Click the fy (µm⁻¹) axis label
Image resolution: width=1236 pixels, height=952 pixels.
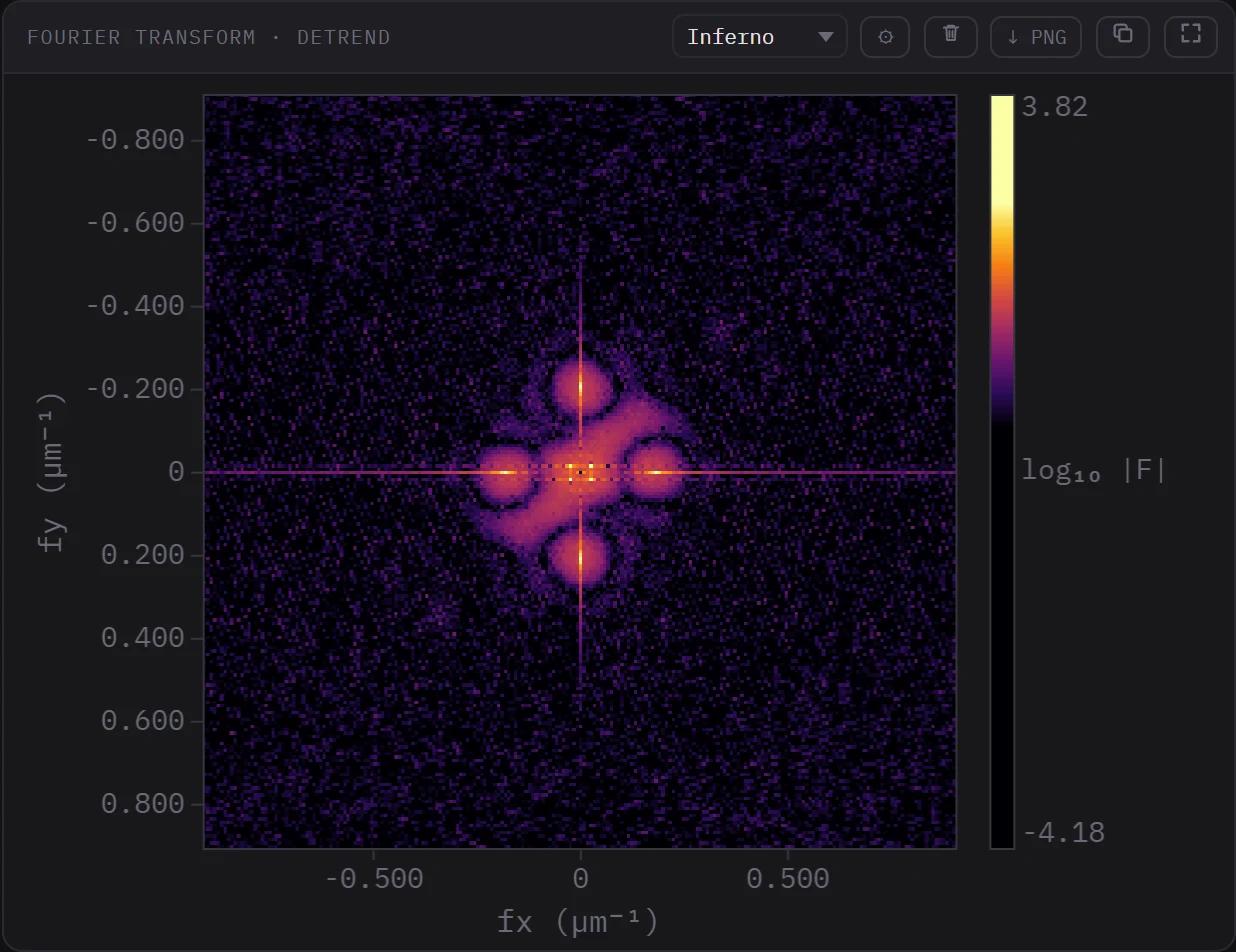(x=50, y=472)
